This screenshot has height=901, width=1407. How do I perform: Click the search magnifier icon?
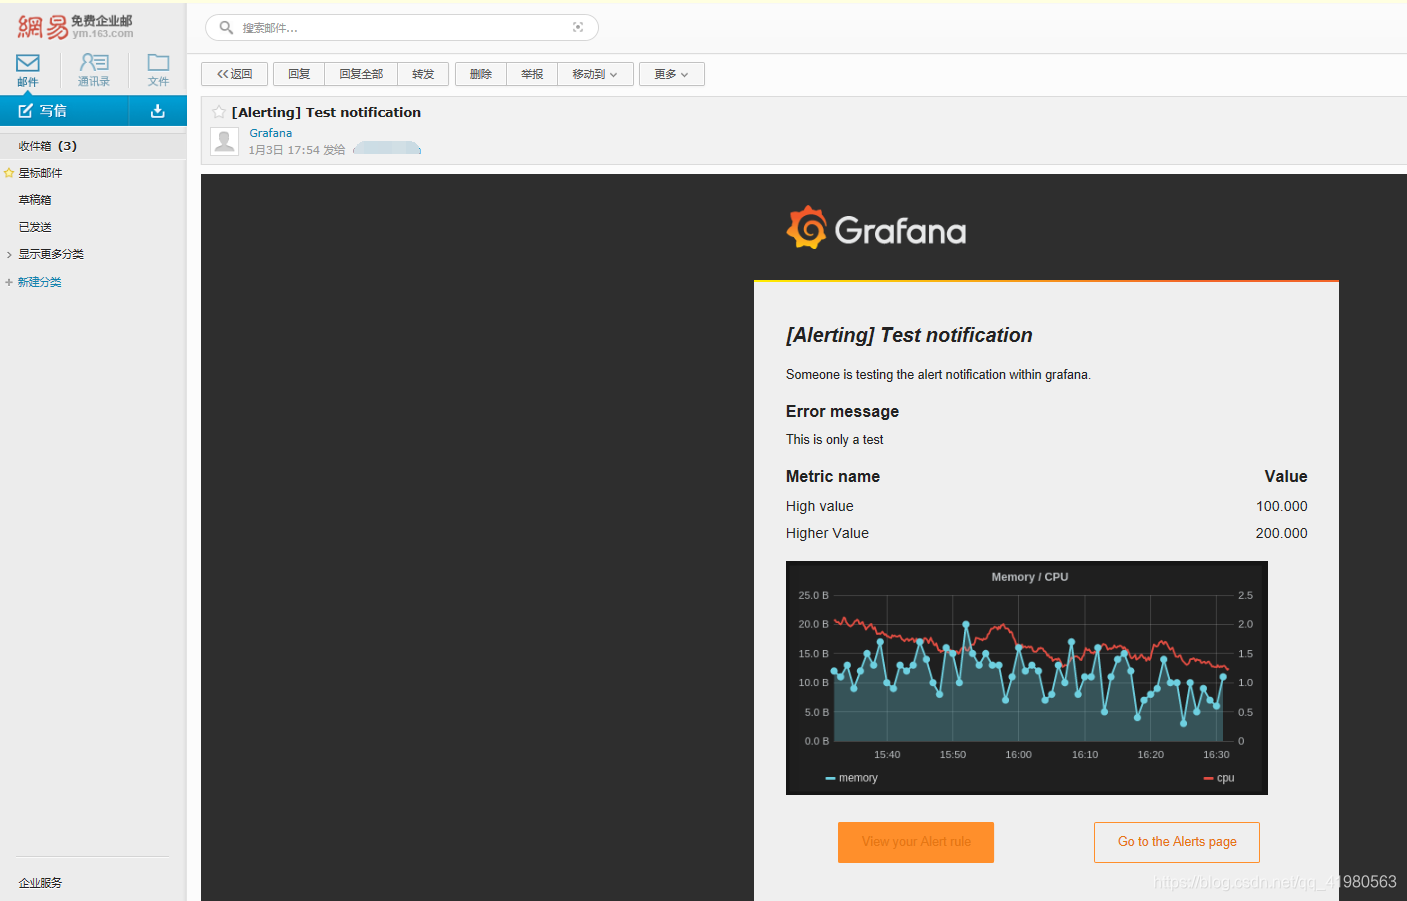(x=226, y=28)
